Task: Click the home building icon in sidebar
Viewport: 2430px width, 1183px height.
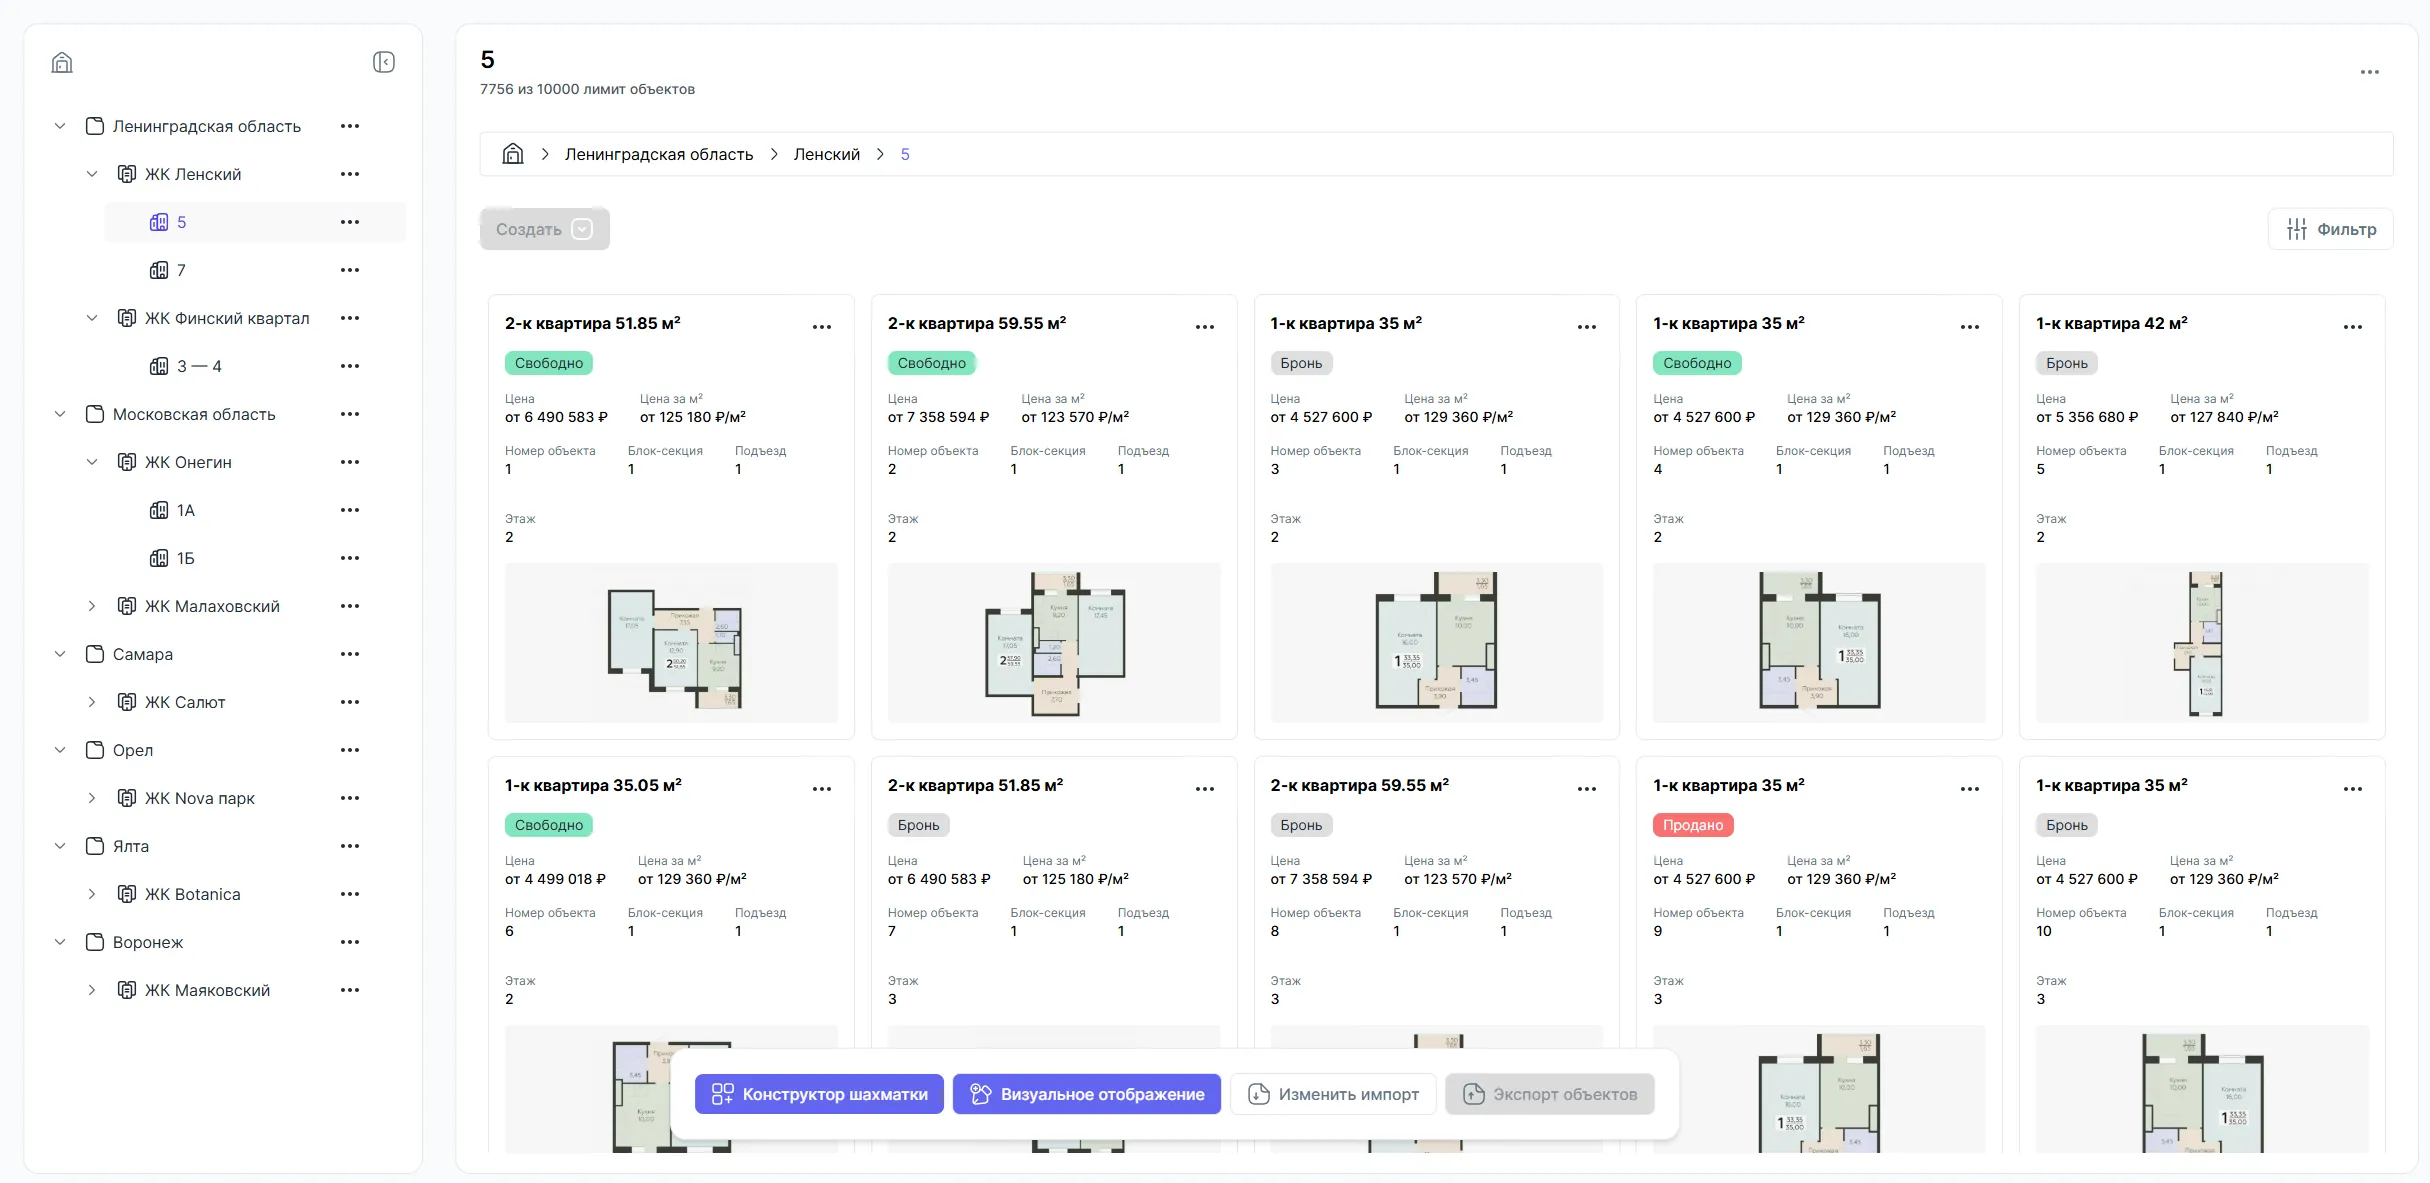Action: coord(62,63)
